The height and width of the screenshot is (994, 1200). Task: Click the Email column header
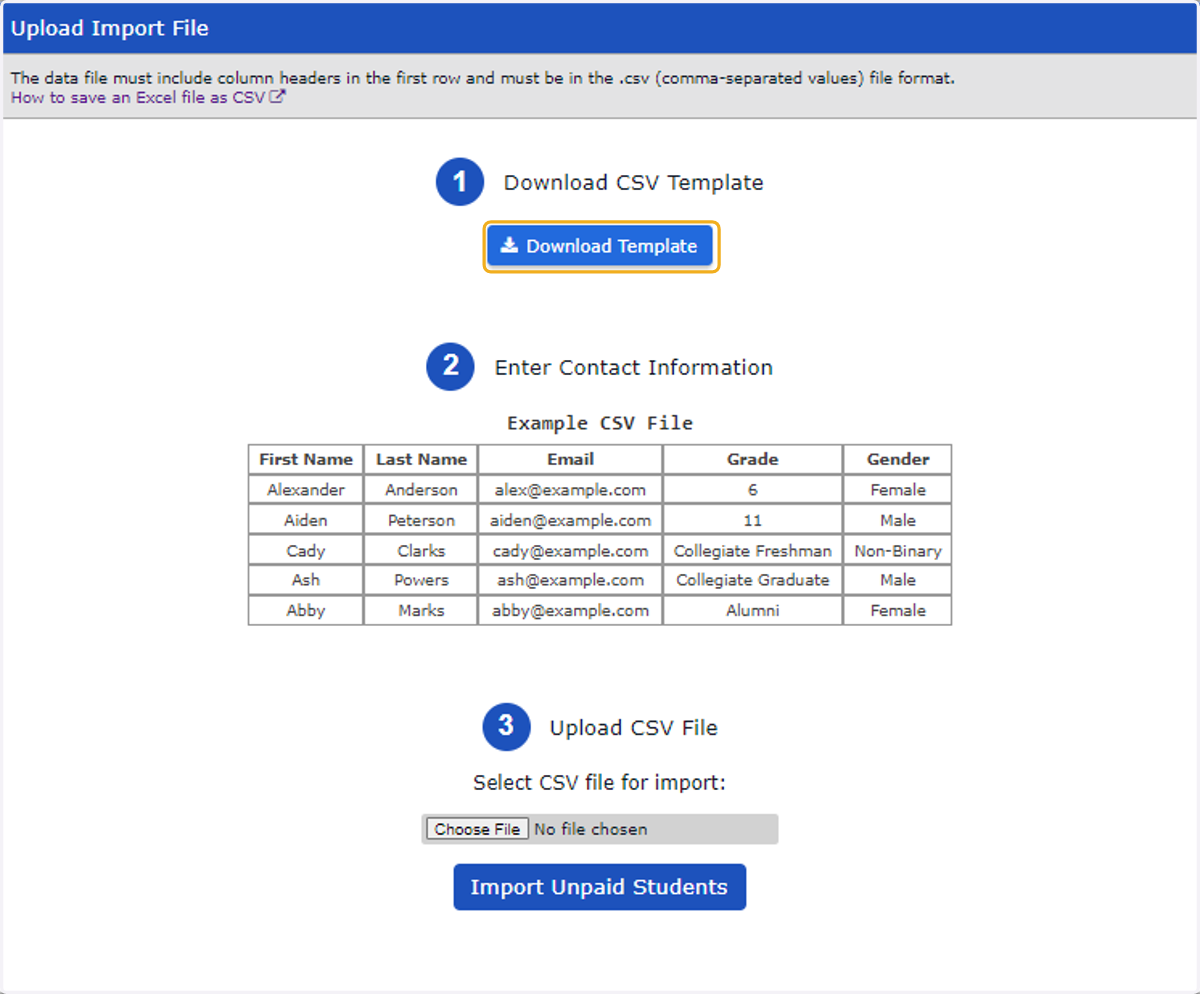pyautogui.click(x=570, y=460)
